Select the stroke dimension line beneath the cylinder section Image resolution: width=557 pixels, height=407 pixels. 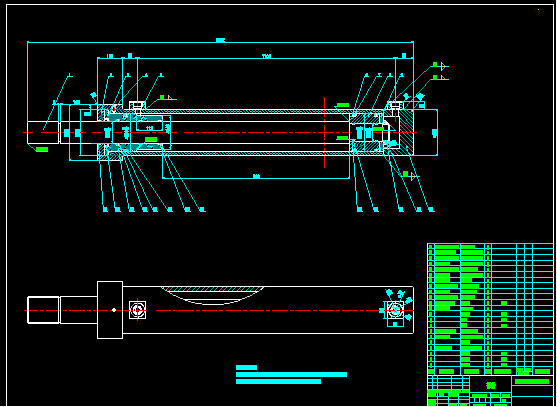pos(256,177)
